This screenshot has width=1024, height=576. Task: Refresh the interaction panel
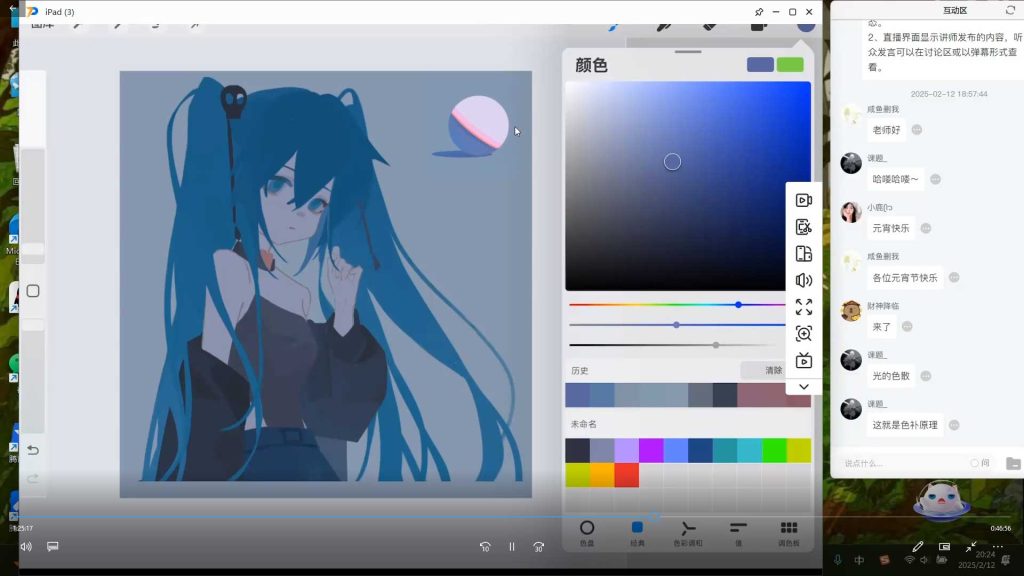(x=1010, y=10)
